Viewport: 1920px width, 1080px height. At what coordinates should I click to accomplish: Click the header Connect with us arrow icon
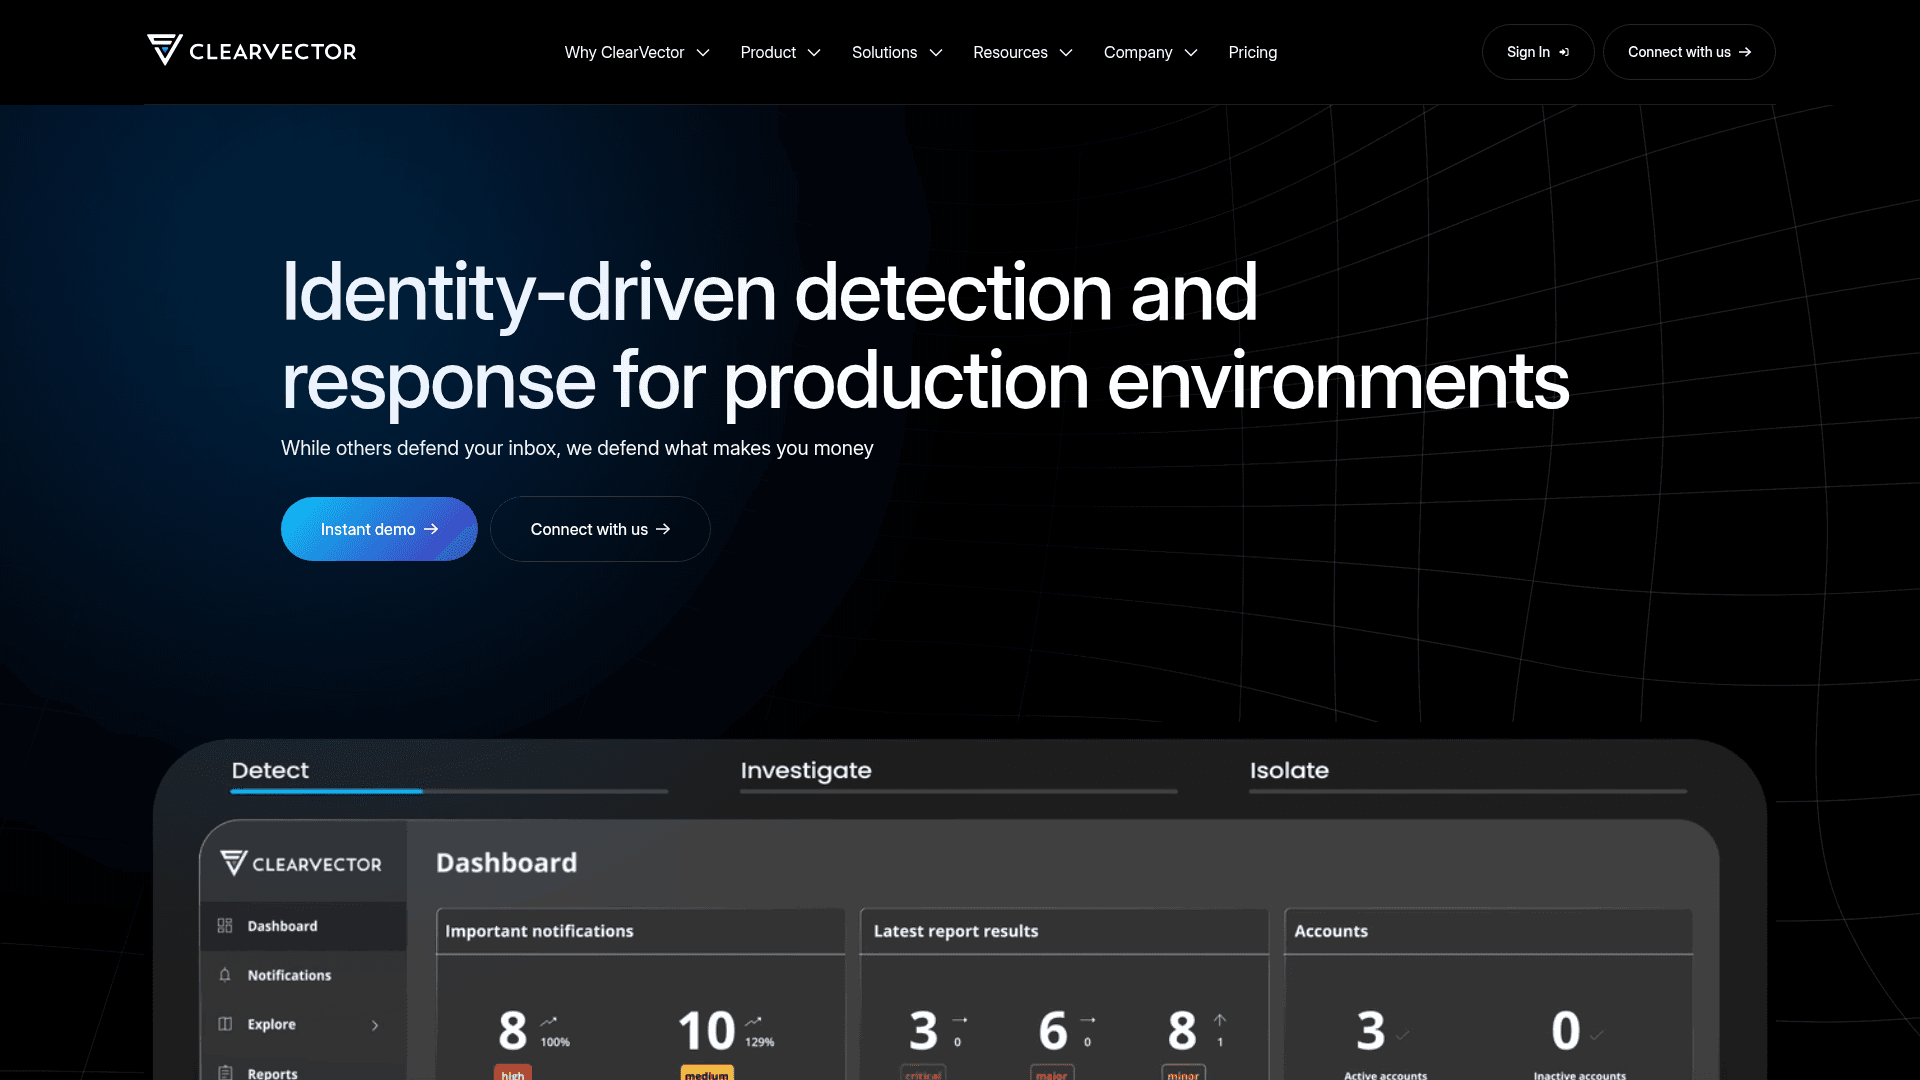[x=1745, y=52]
